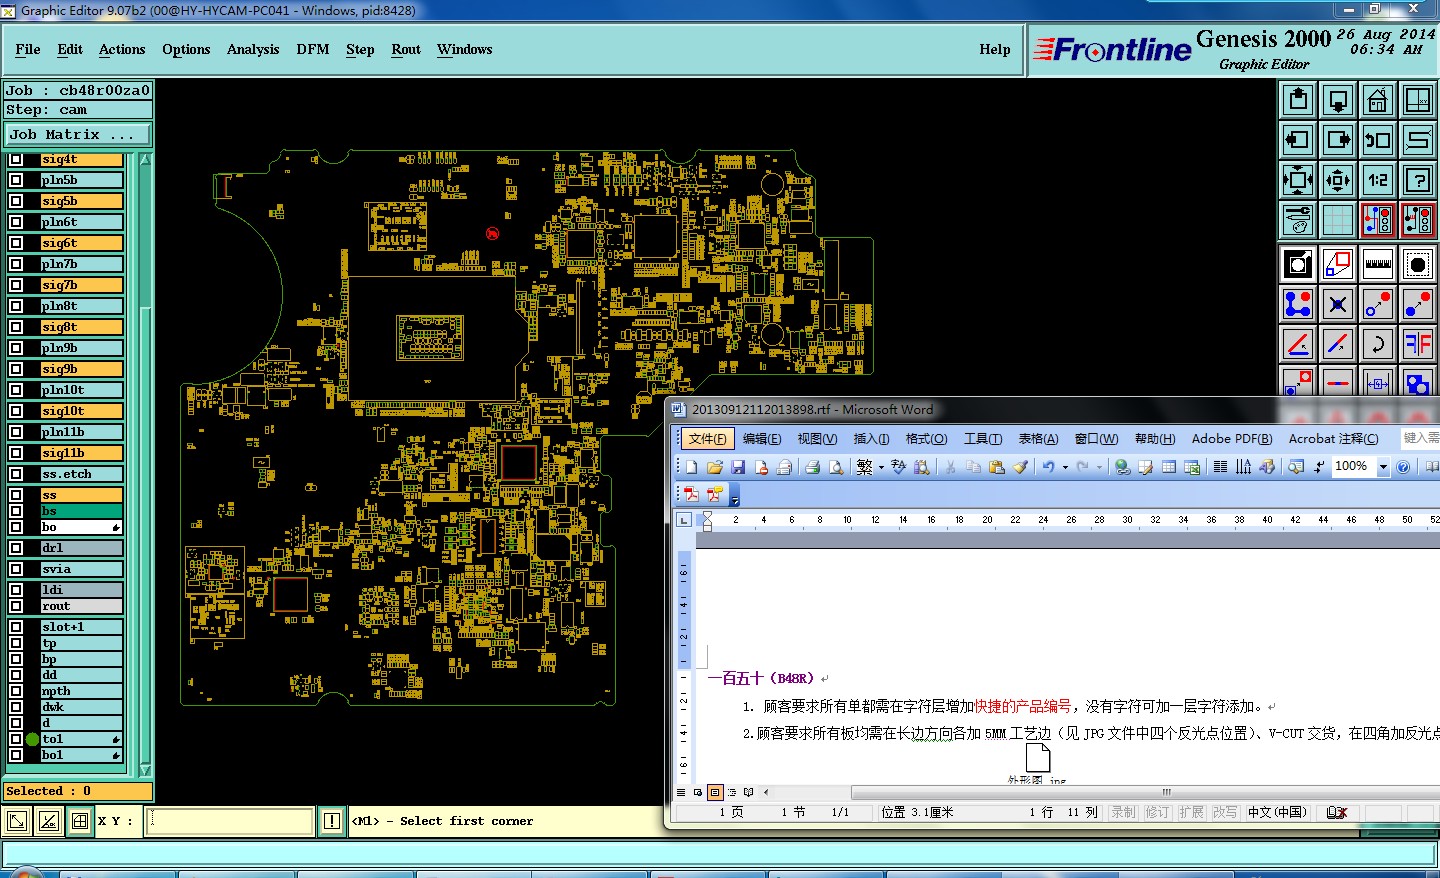Click the Format Painter brush icon in Word

(1020, 467)
